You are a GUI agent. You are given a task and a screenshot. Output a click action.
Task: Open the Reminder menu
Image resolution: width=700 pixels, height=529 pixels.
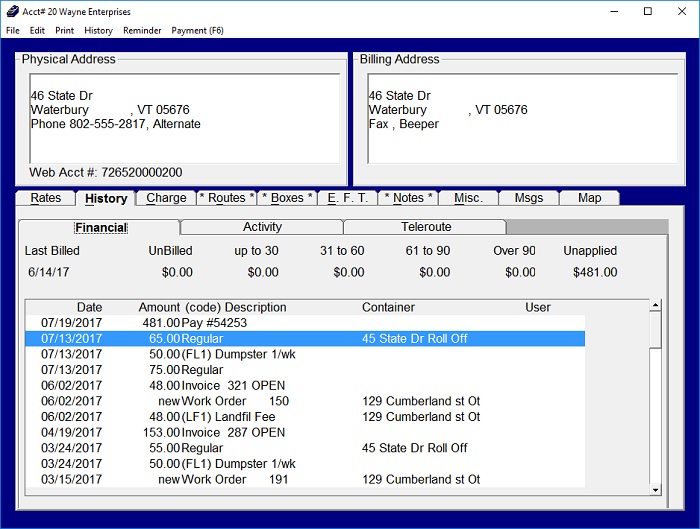(x=142, y=31)
